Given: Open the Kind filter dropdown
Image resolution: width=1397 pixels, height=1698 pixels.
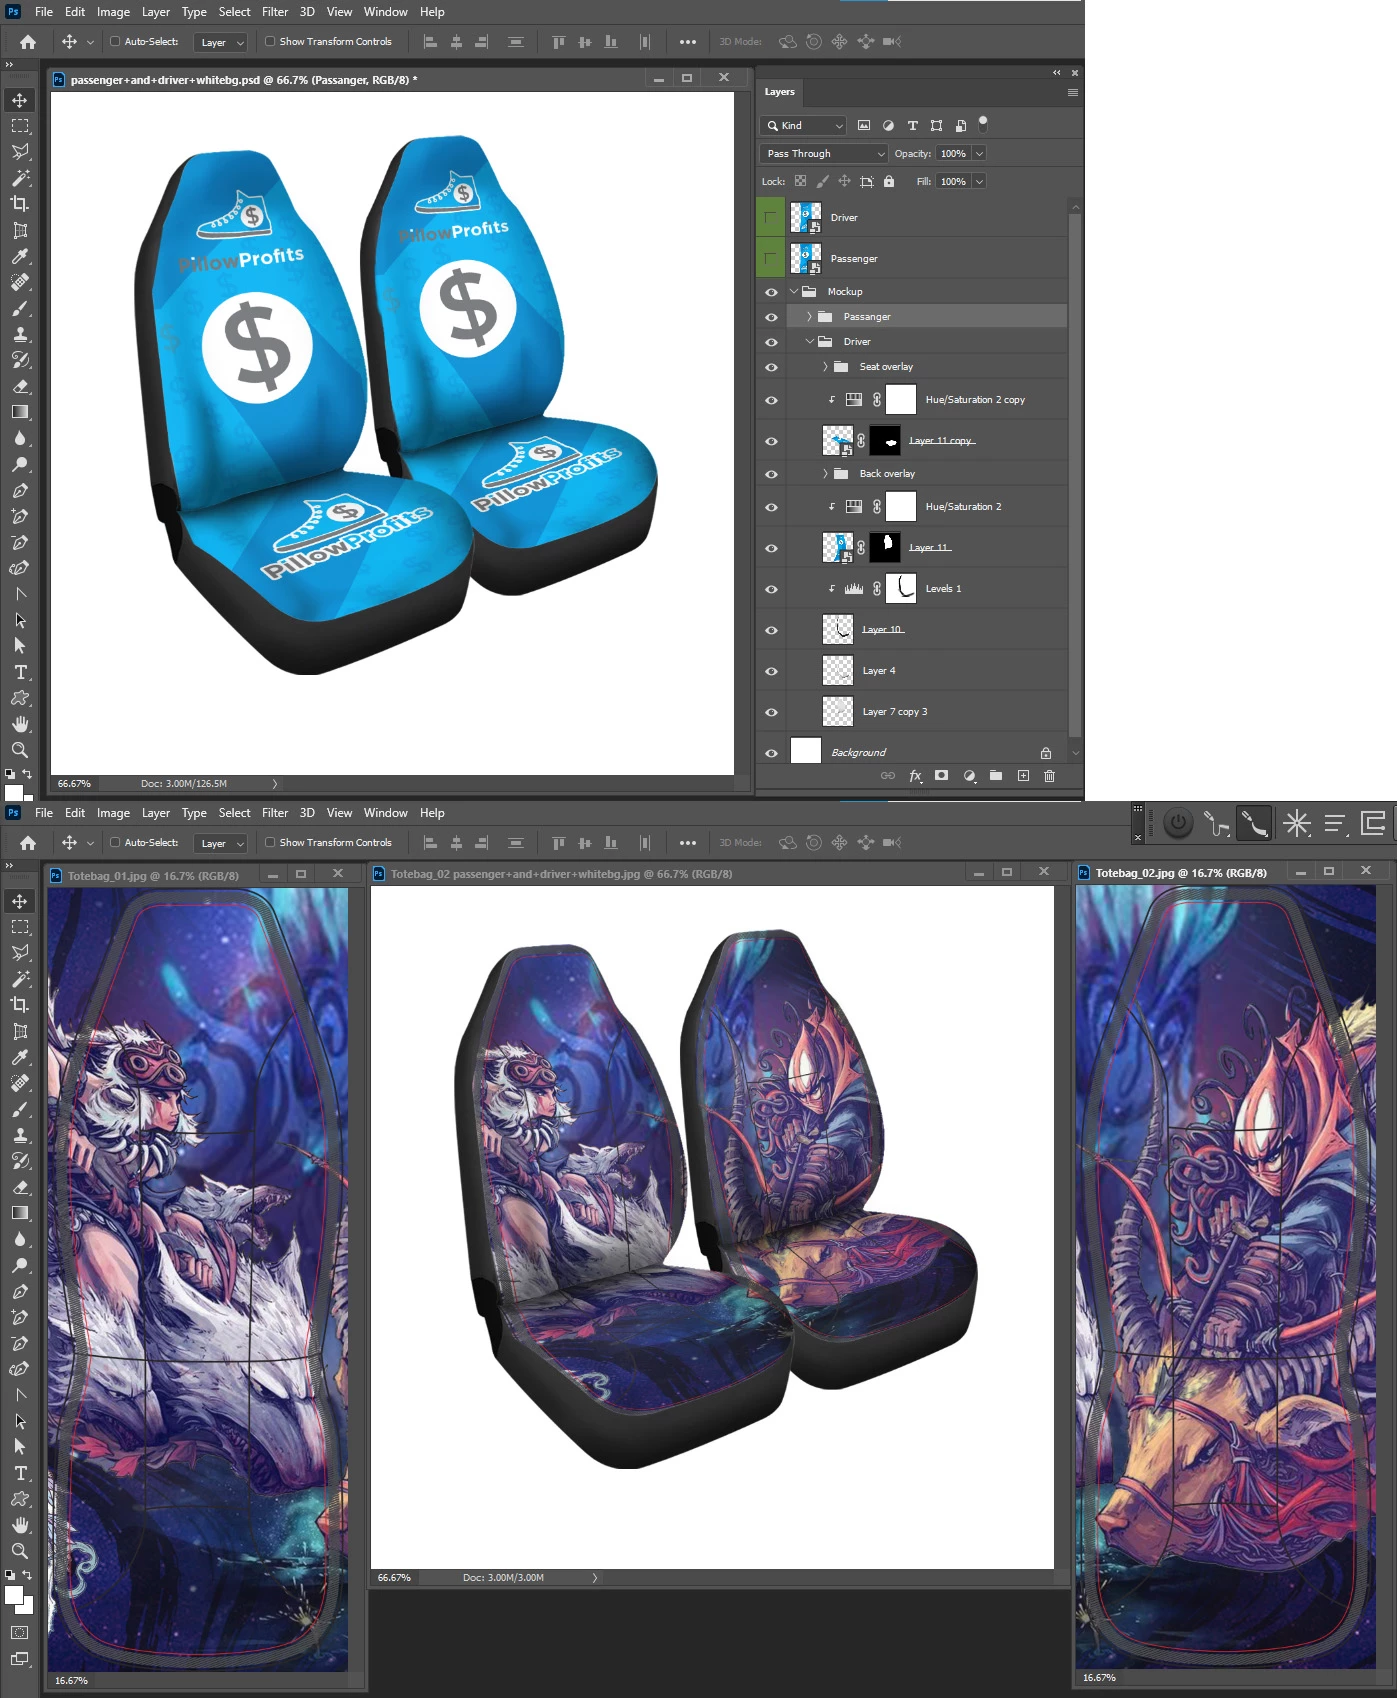Looking at the screenshot, I should pos(803,125).
